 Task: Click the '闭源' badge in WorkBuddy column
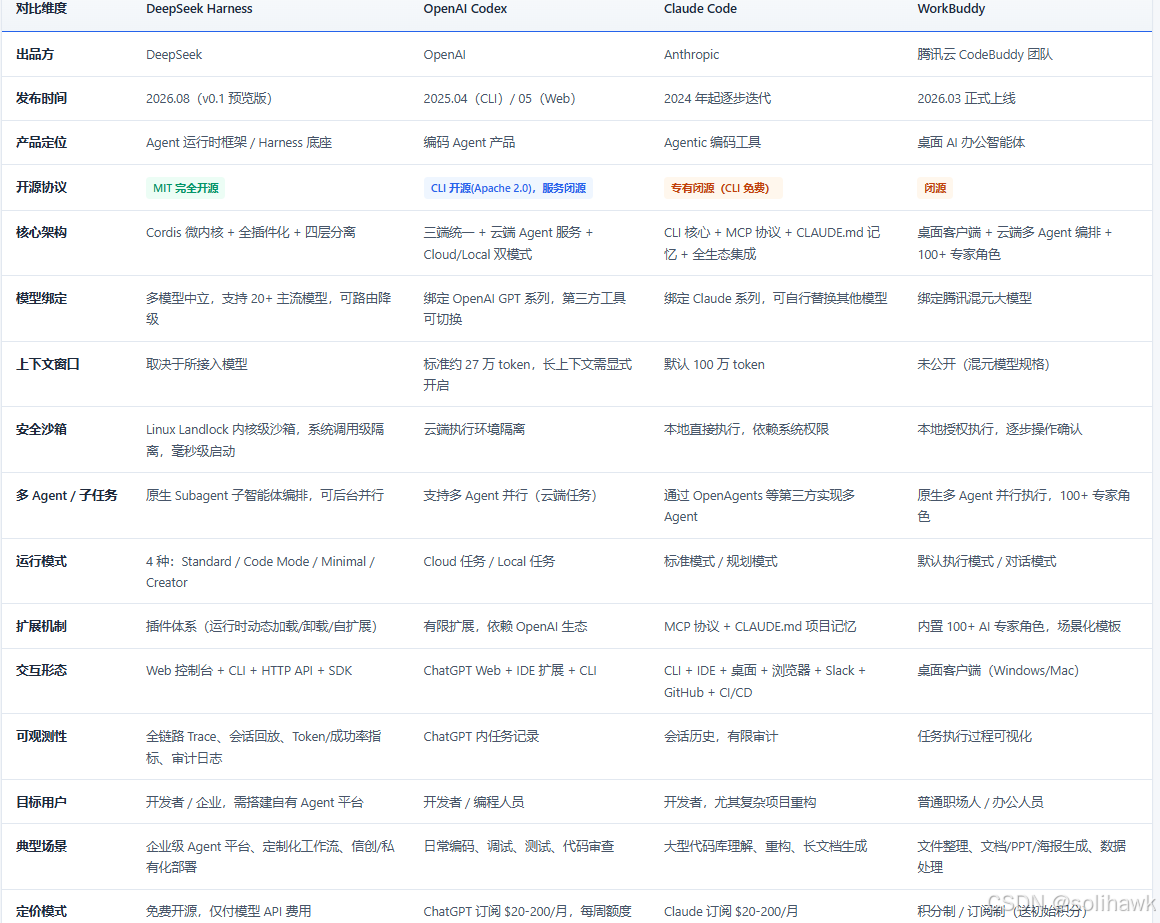pyautogui.click(x=935, y=188)
